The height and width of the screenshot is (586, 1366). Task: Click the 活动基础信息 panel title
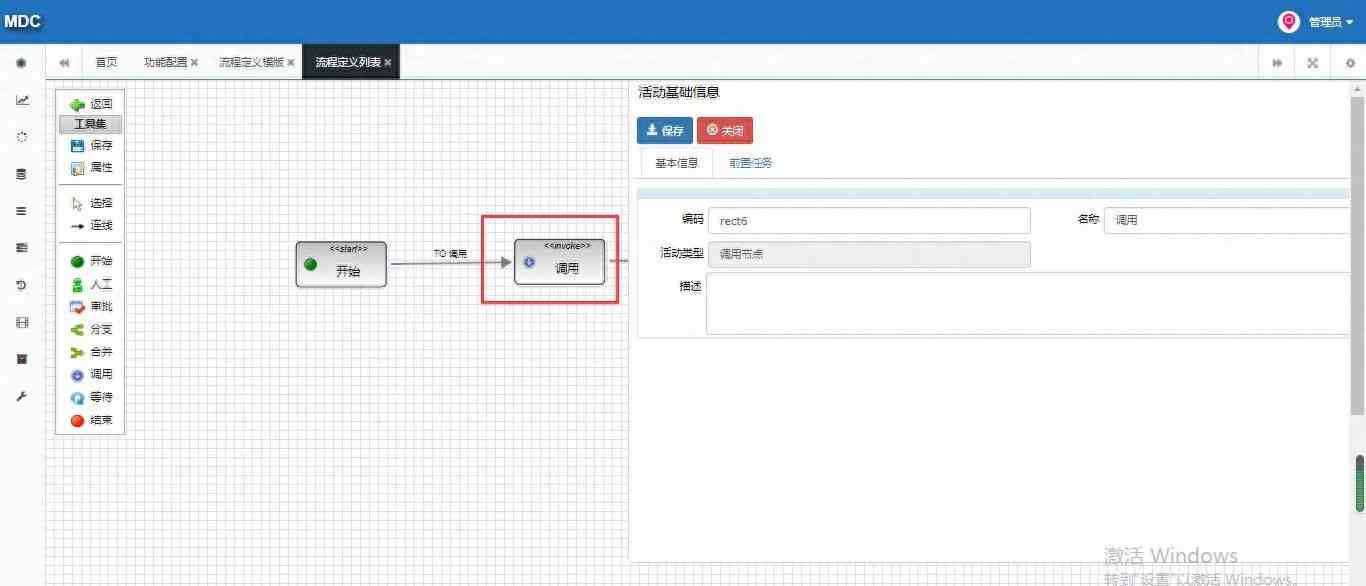click(679, 92)
